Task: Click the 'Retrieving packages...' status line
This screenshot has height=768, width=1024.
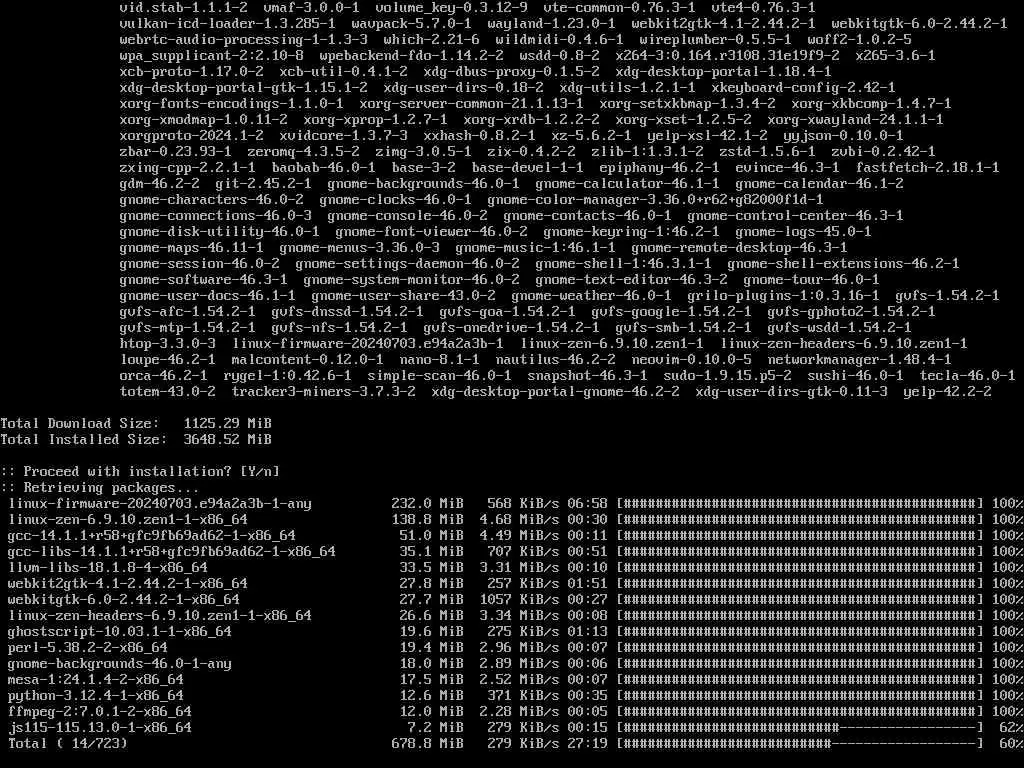Action: pyautogui.click(x=100, y=487)
